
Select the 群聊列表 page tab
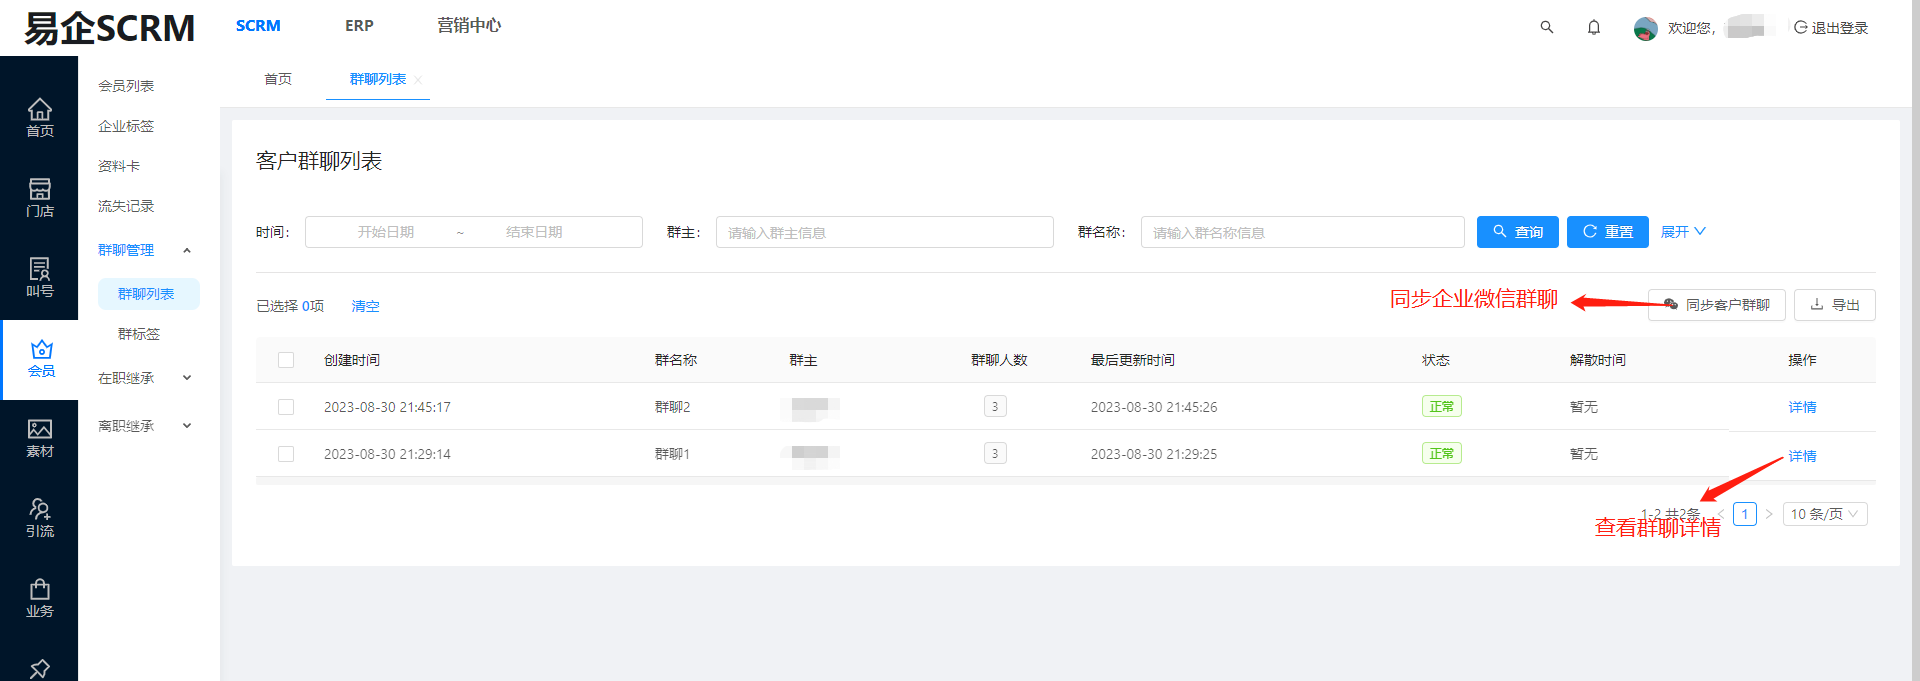(377, 79)
